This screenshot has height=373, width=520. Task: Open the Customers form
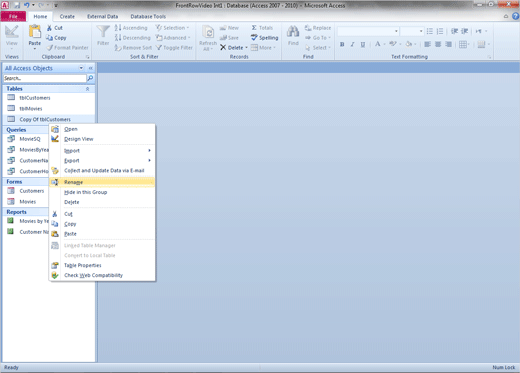point(27,191)
